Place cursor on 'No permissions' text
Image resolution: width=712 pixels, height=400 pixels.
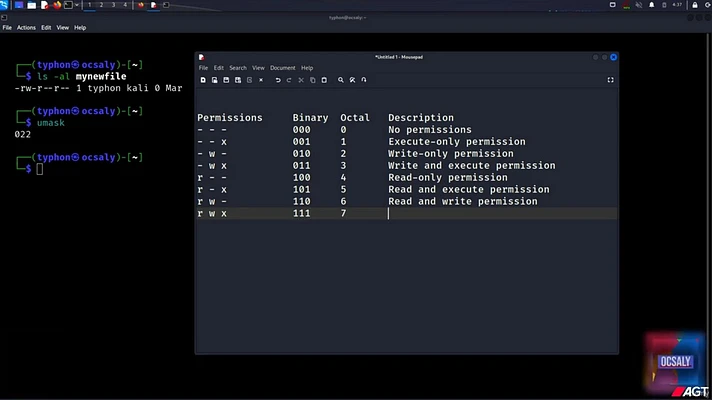coord(430,130)
